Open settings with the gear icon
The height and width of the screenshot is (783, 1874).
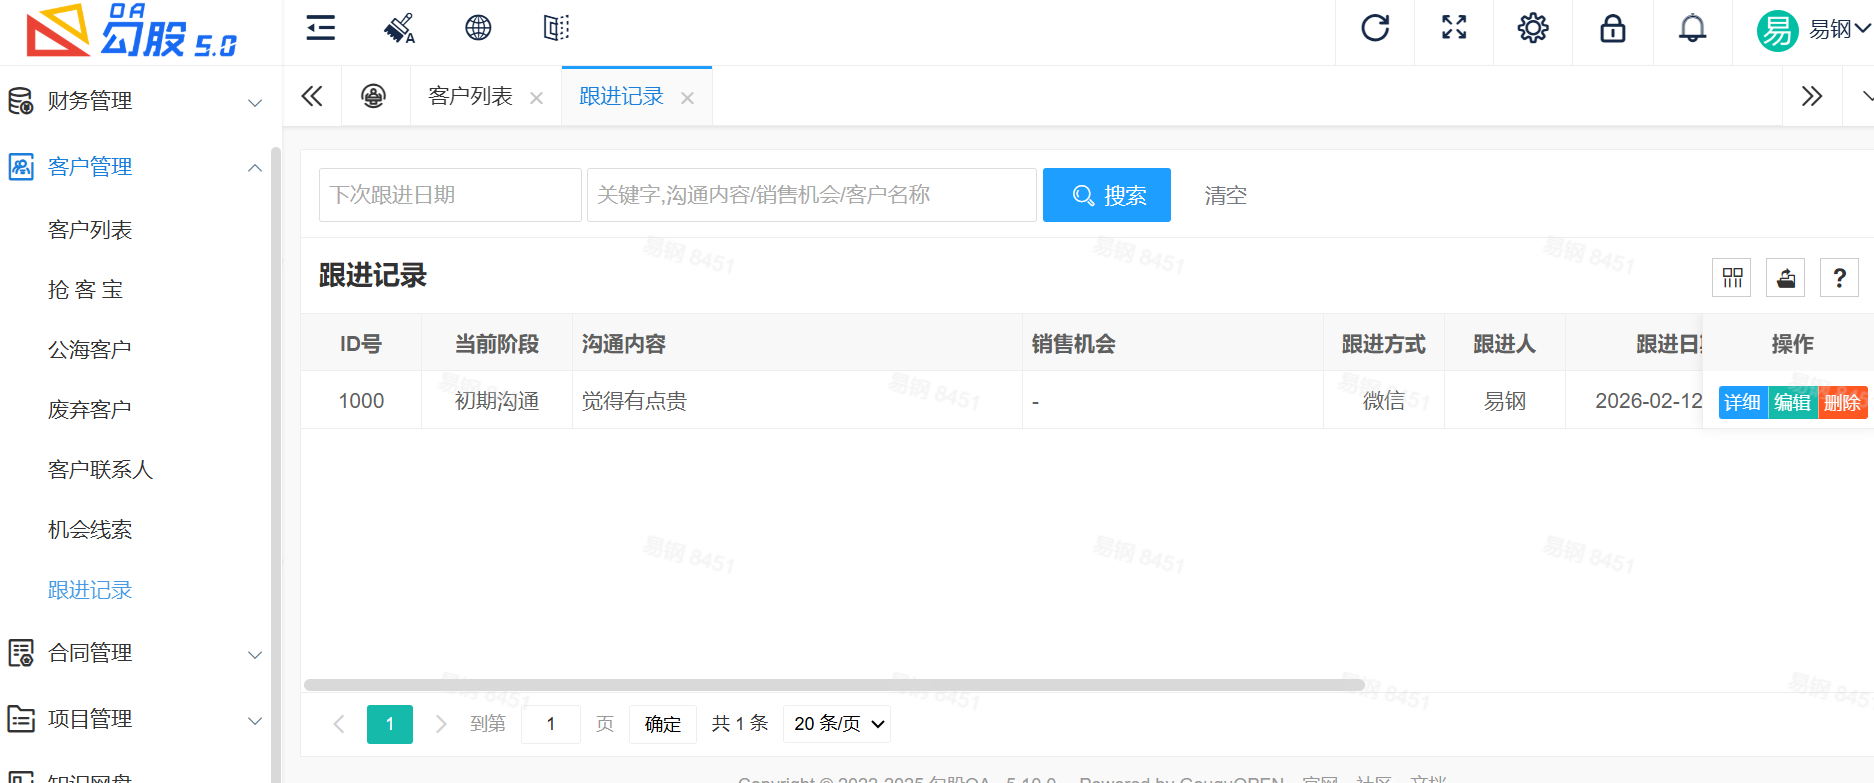[1532, 28]
